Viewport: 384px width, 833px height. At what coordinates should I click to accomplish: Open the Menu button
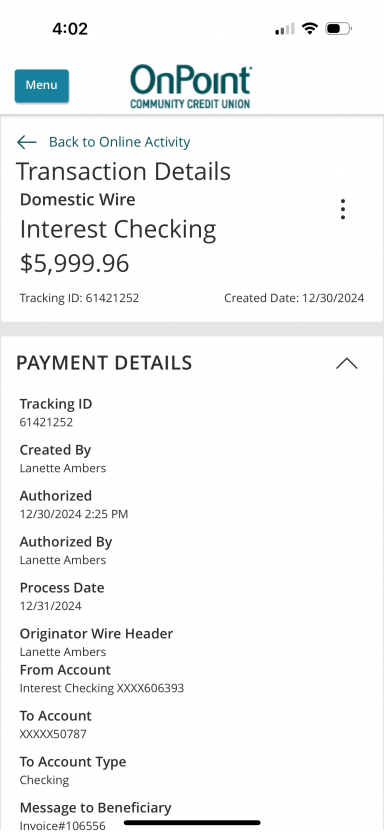pos(41,86)
